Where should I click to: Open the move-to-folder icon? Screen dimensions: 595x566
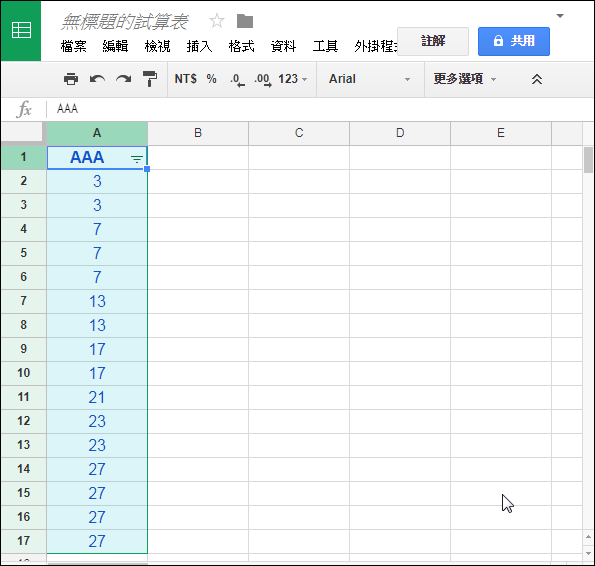click(x=245, y=21)
